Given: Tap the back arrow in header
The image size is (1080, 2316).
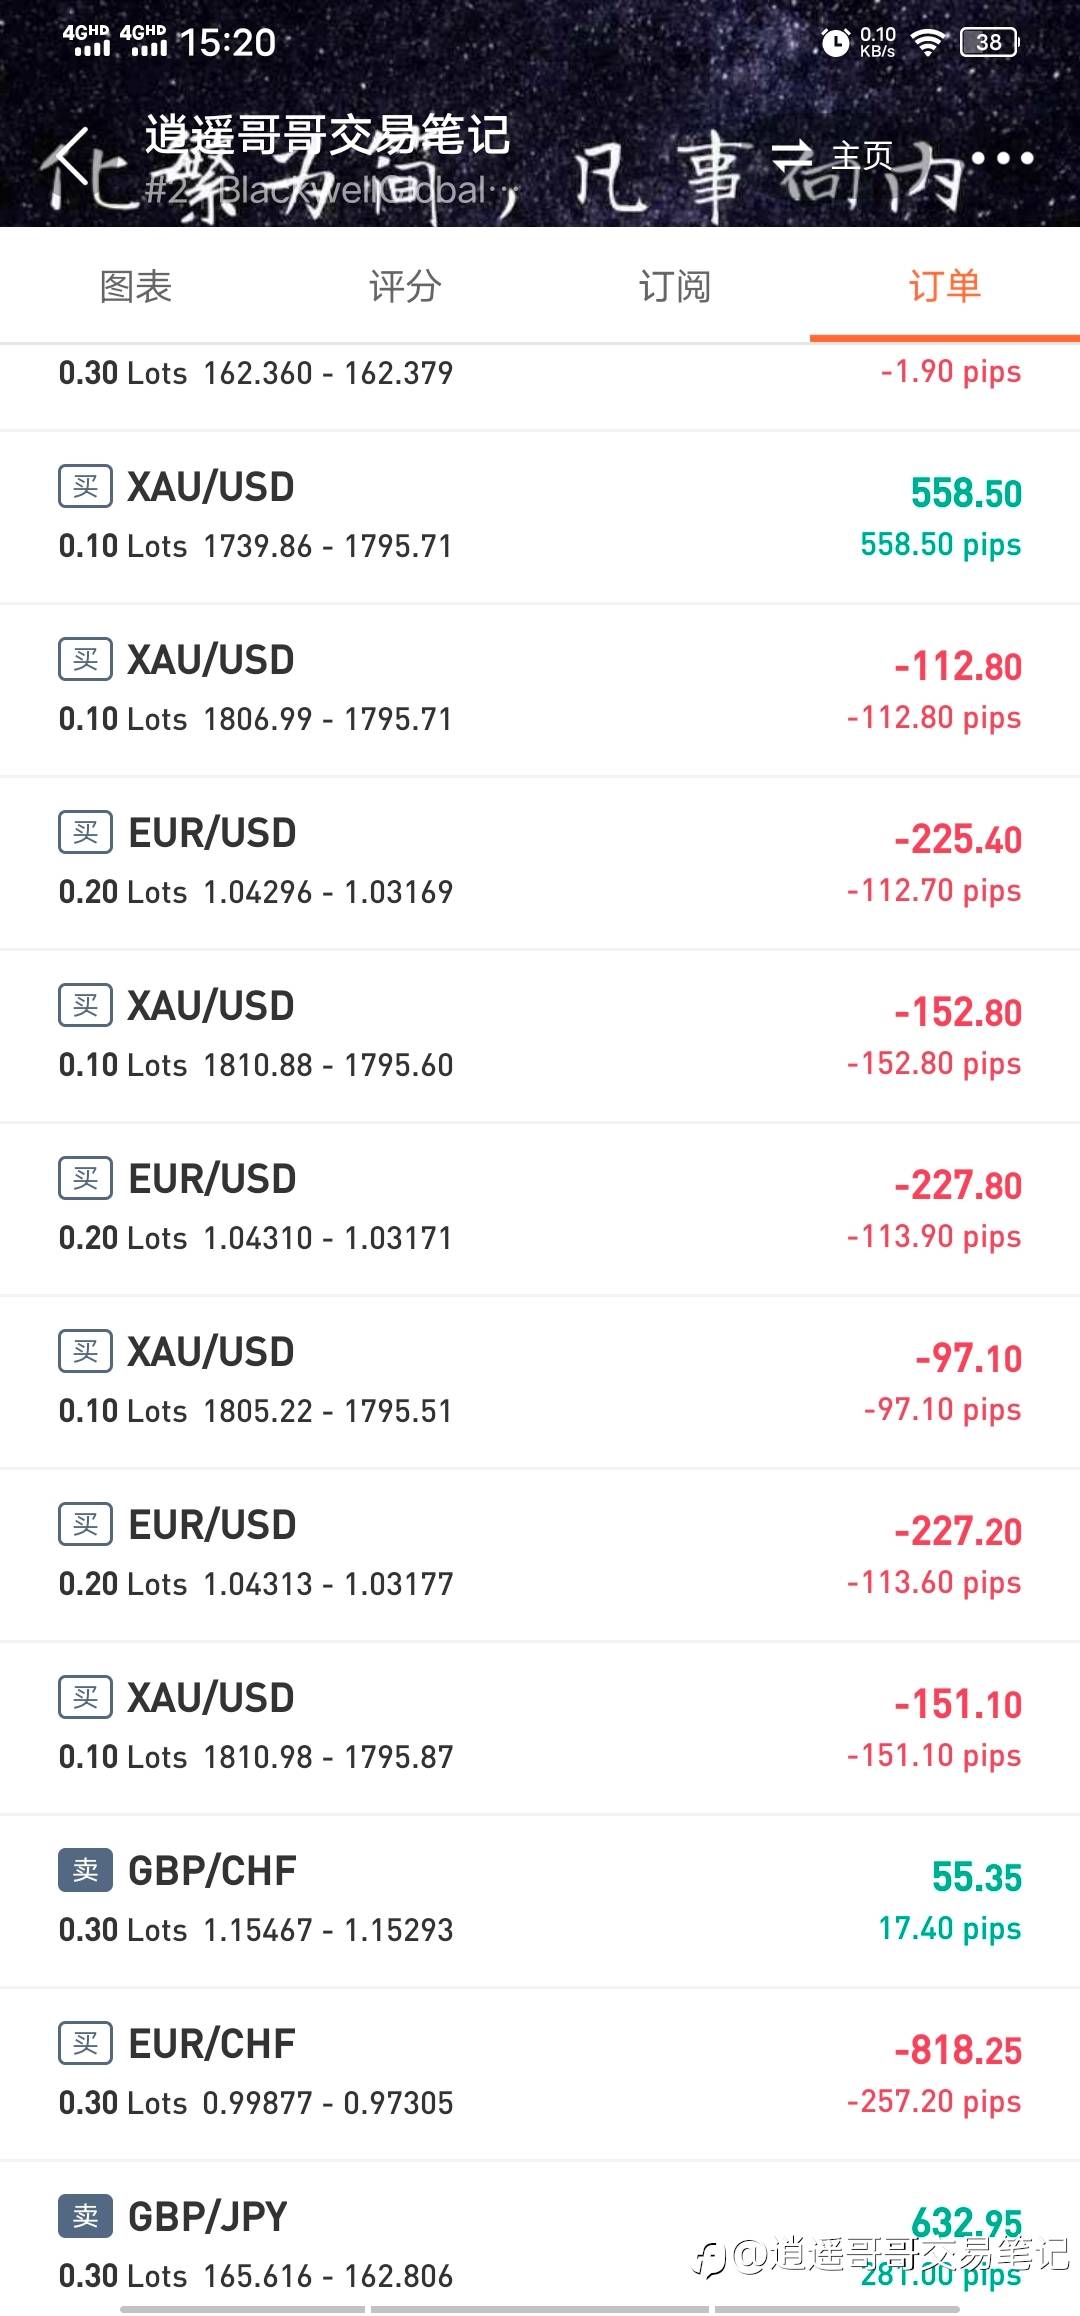Looking at the screenshot, I should 72,157.
